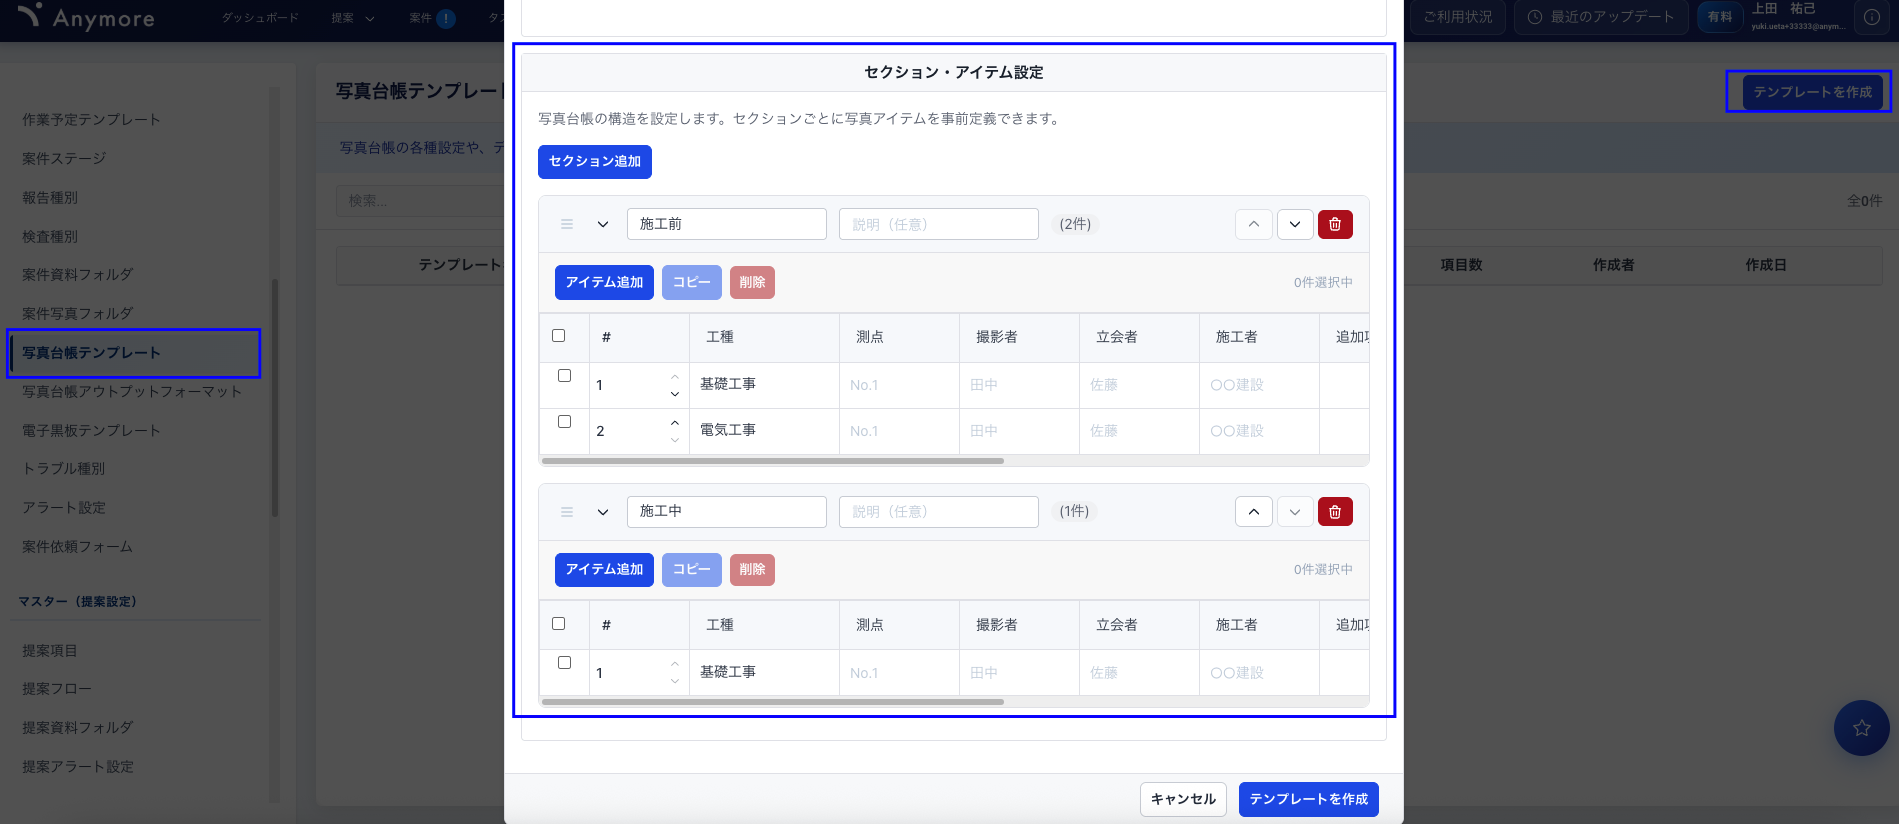Select all items in 施工前 table header
The width and height of the screenshot is (1899, 824).
(559, 336)
